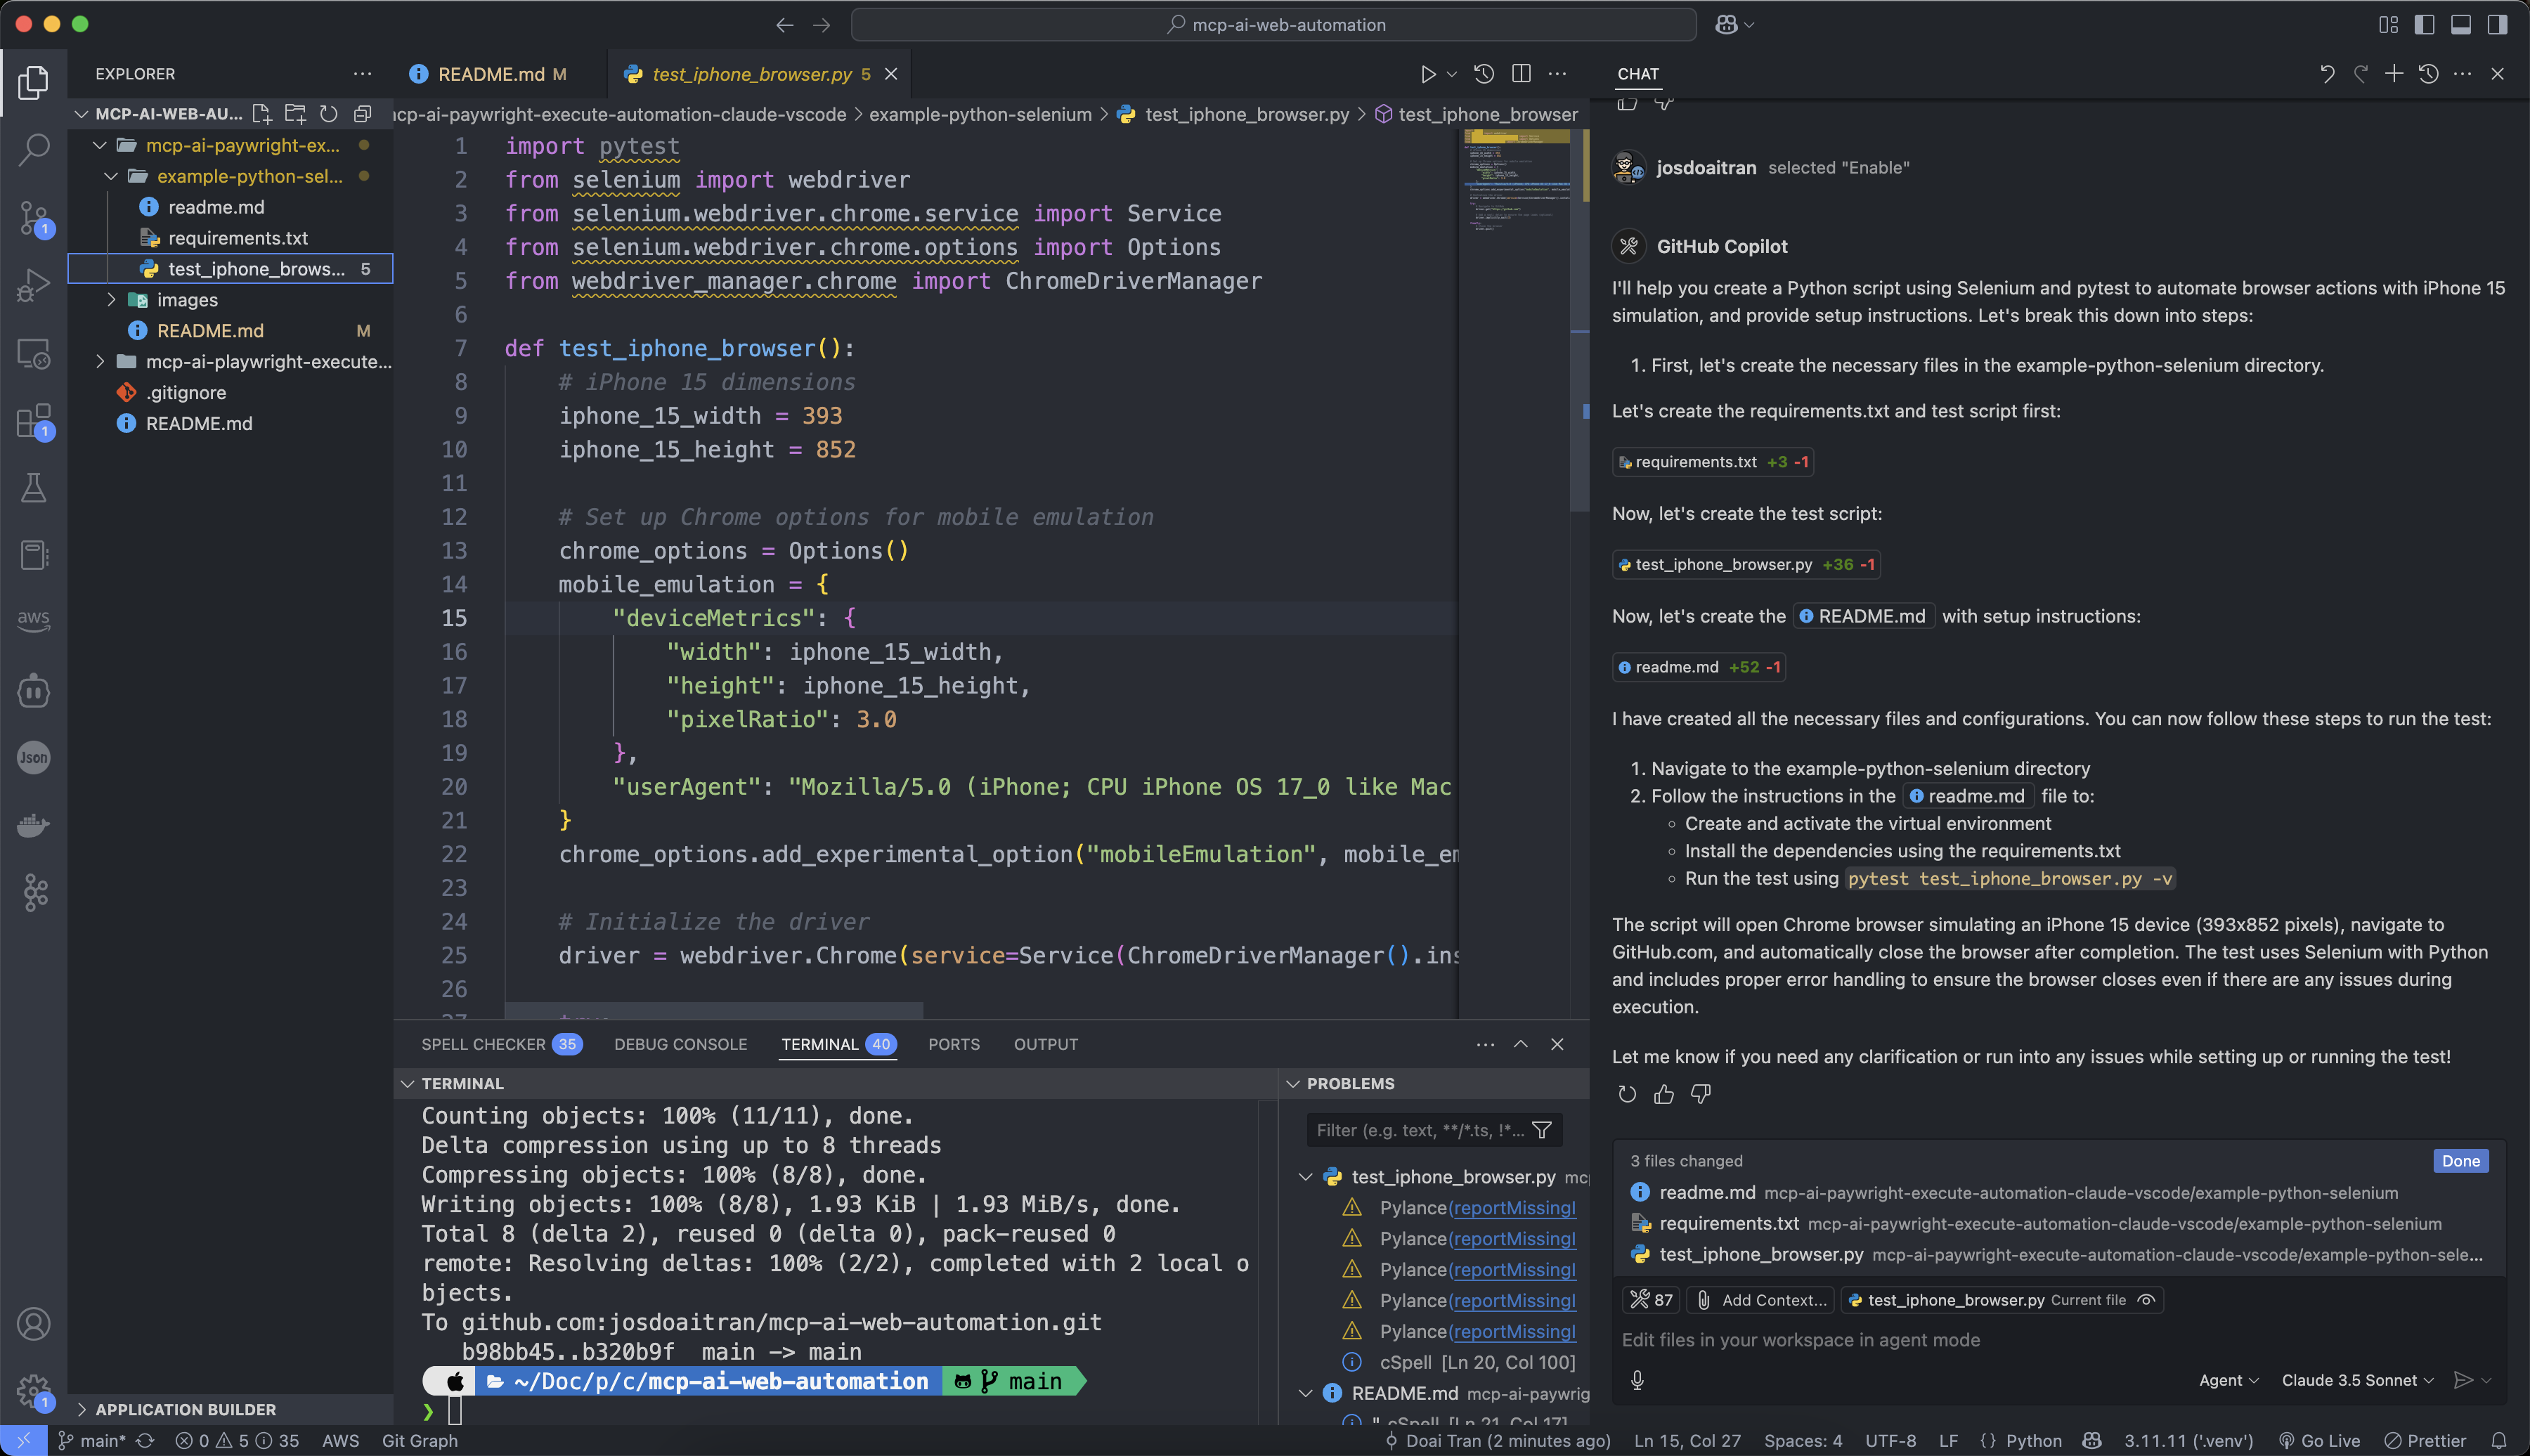Open the file timeline history icon in editor toolbar
The image size is (2530, 1456).
1484,74
